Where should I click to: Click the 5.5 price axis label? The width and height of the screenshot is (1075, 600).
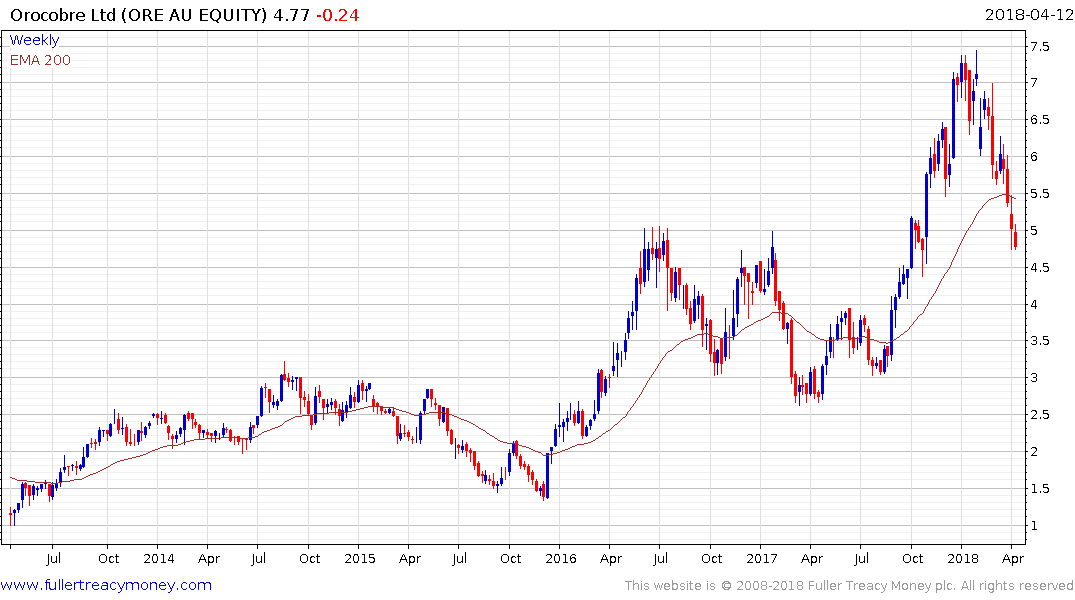pos(1039,193)
